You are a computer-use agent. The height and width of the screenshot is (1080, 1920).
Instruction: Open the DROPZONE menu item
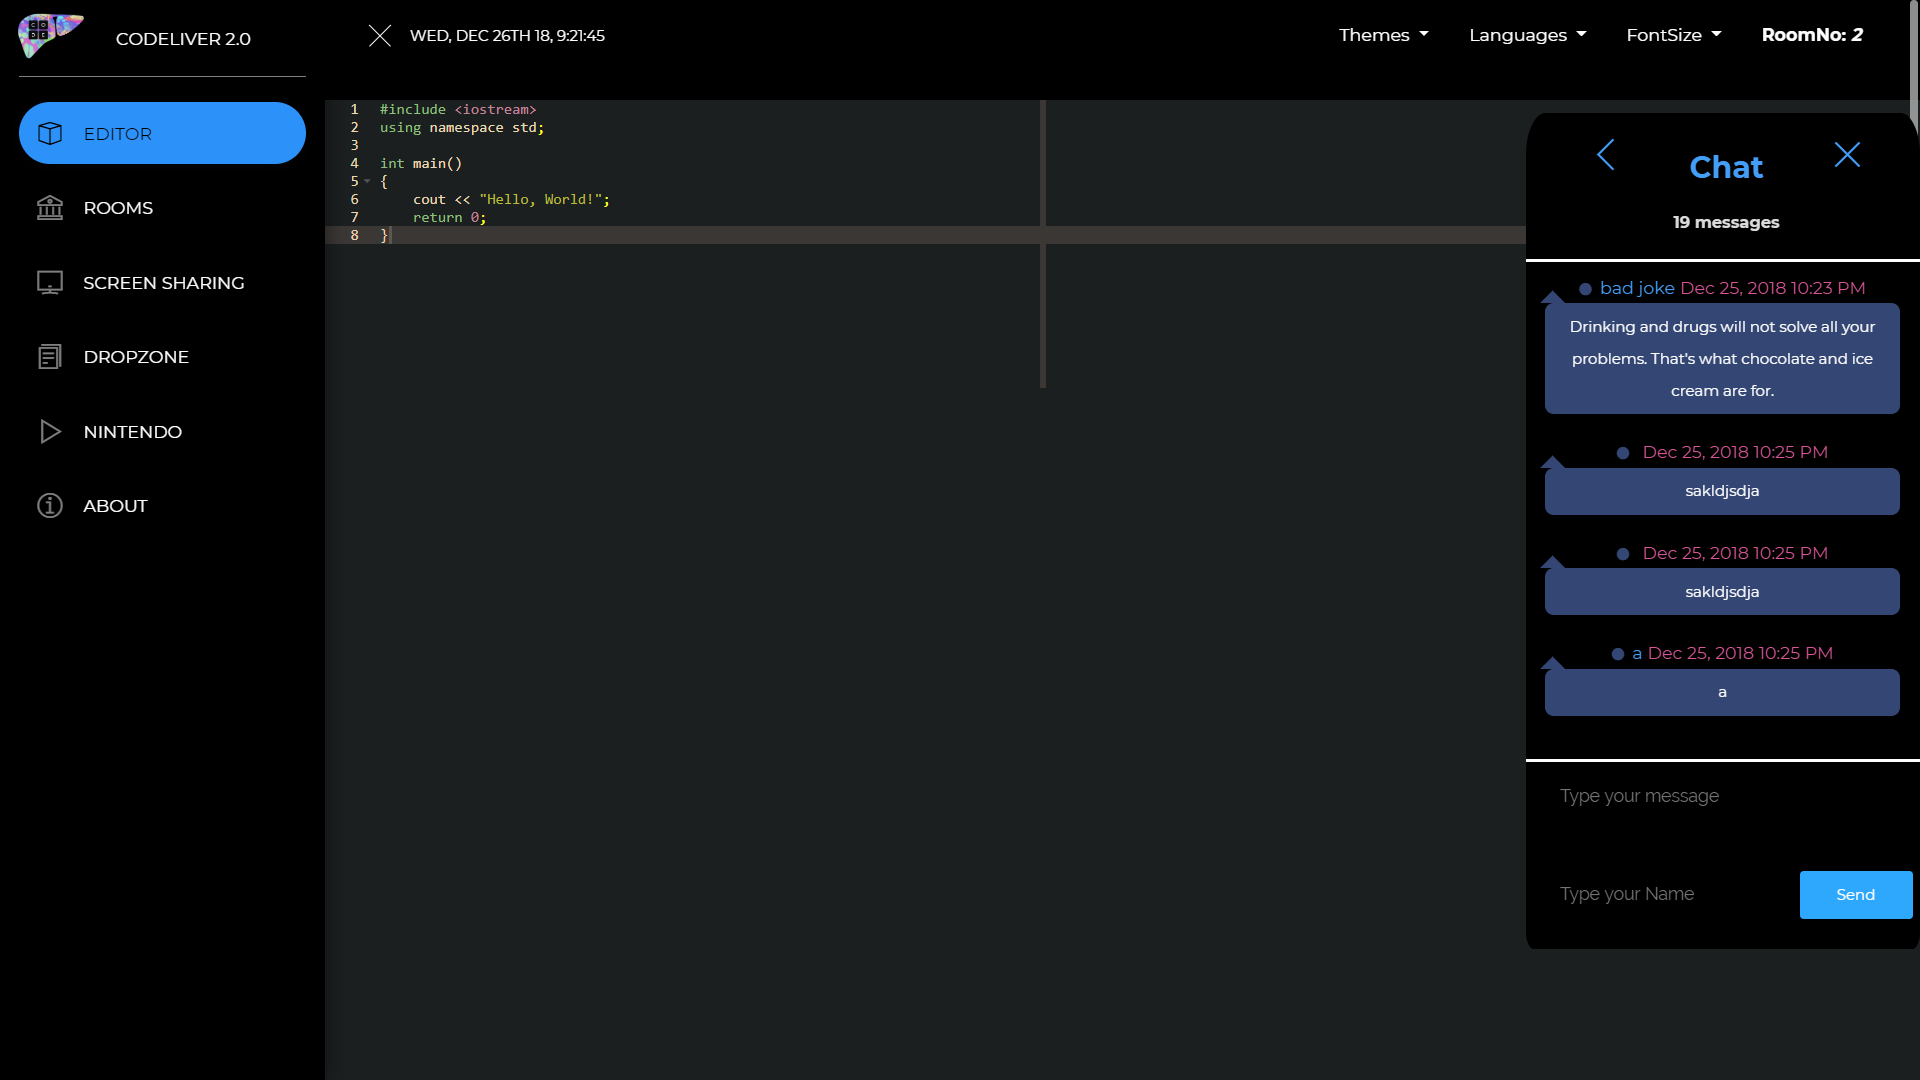[136, 357]
